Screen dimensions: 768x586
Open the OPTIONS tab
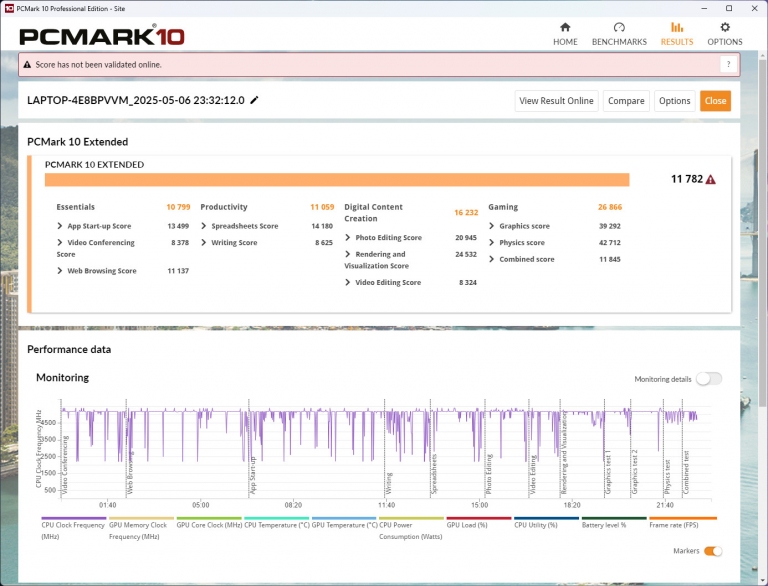pos(724,34)
